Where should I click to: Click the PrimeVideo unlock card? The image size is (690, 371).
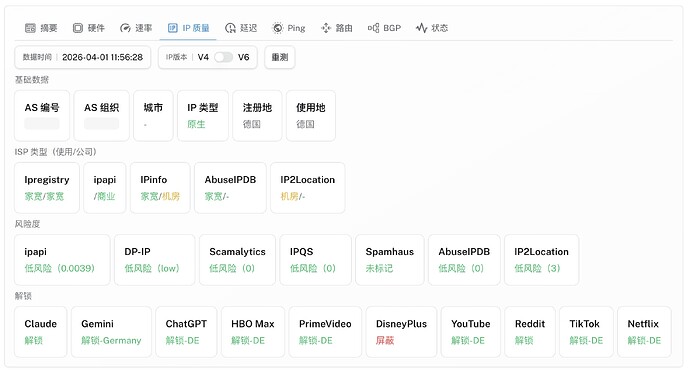(x=325, y=332)
